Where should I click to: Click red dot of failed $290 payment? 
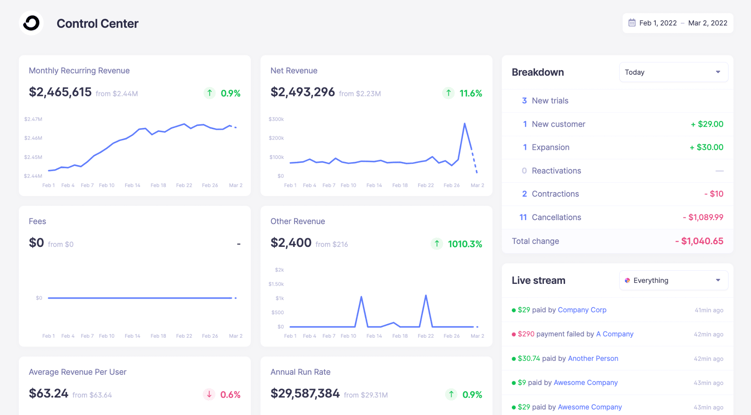[514, 334]
